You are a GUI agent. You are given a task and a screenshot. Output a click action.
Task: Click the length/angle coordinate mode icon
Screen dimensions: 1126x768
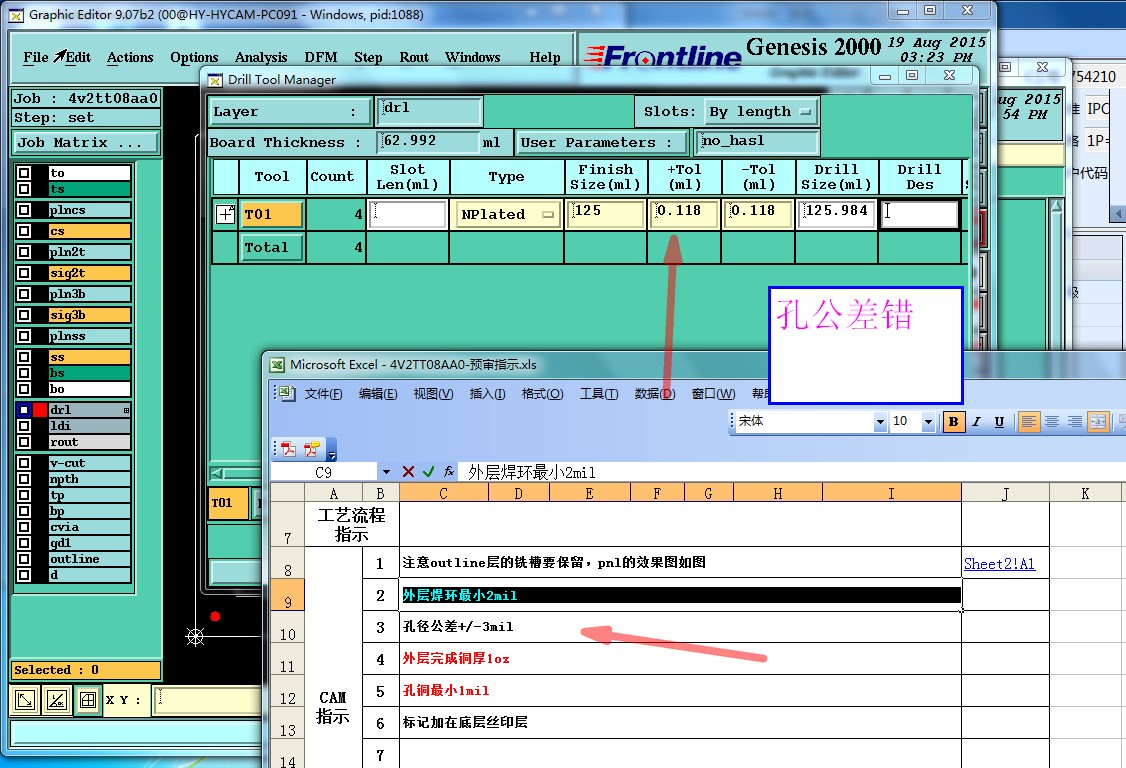click(x=57, y=700)
